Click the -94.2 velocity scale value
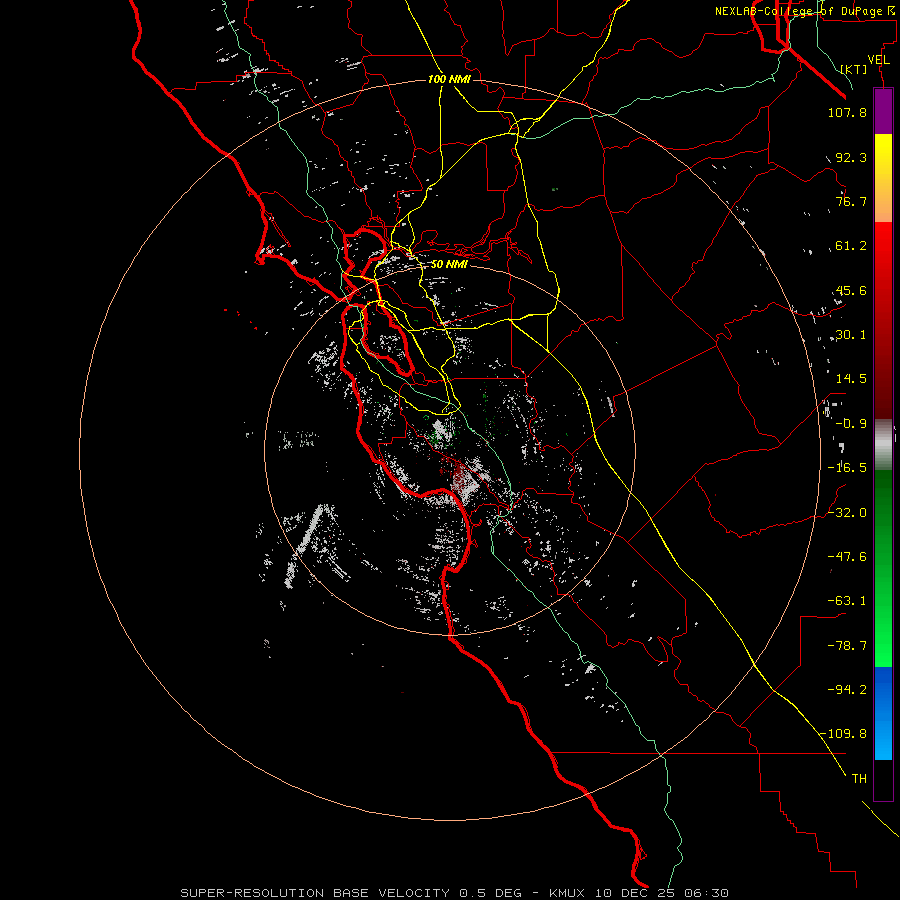Viewport: 900px width, 900px height. (847, 689)
